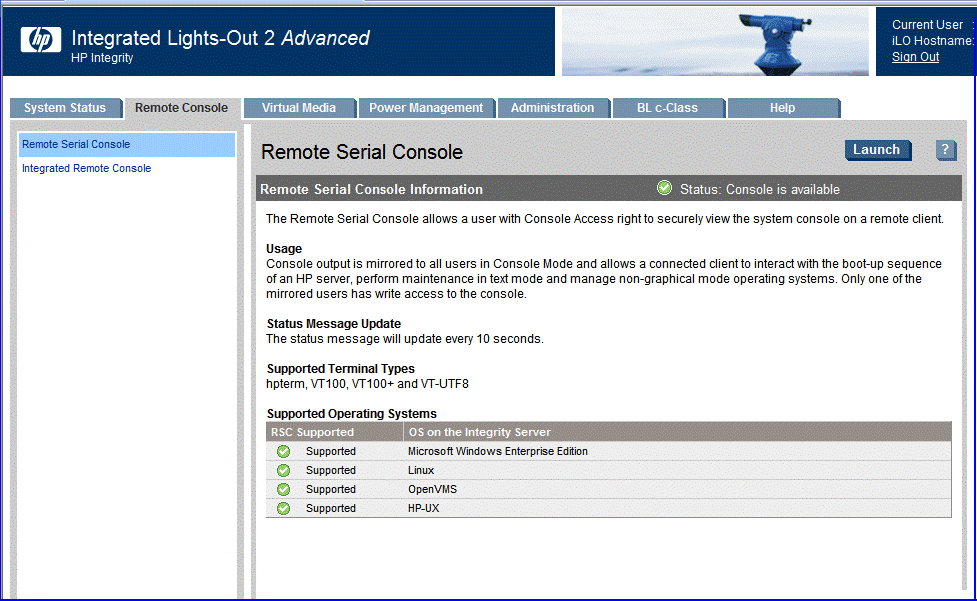Viewport: 977px width, 601px height.
Task: Open Integrated Remote Console from sidebar
Action: coord(87,168)
